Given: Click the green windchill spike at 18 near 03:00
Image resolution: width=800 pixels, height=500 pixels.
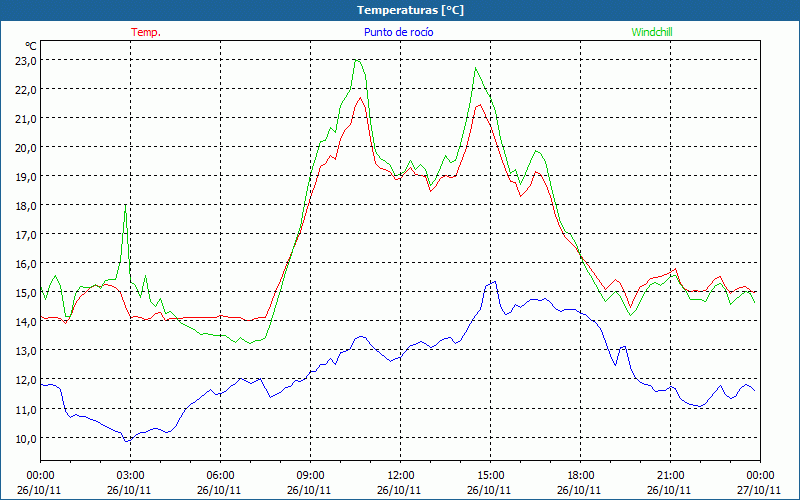Looking at the screenshot, I should click(x=125, y=205).
